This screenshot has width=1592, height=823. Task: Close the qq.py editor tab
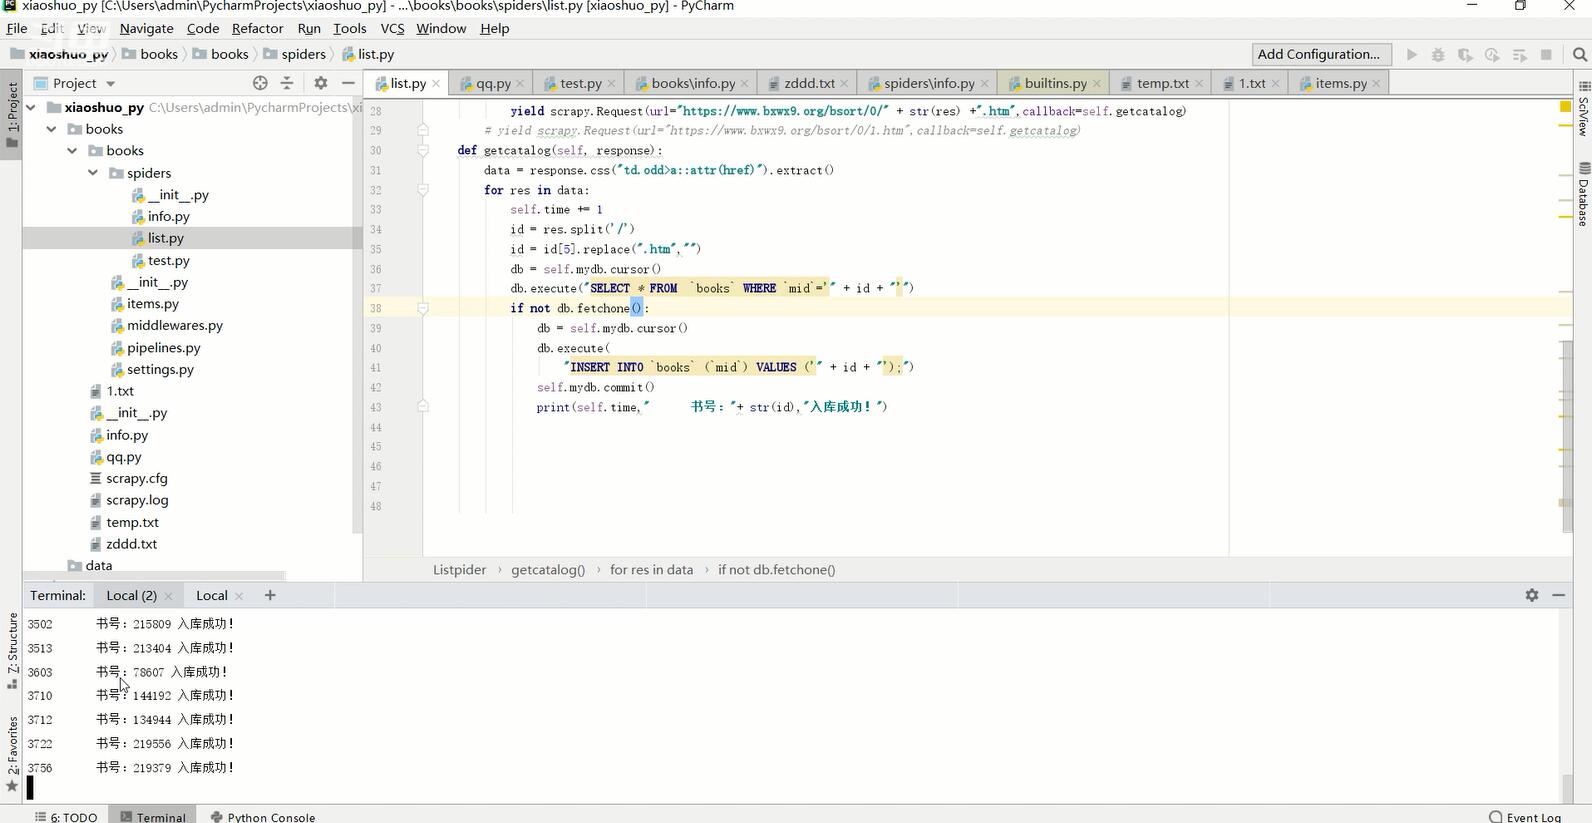click(519, 83)
